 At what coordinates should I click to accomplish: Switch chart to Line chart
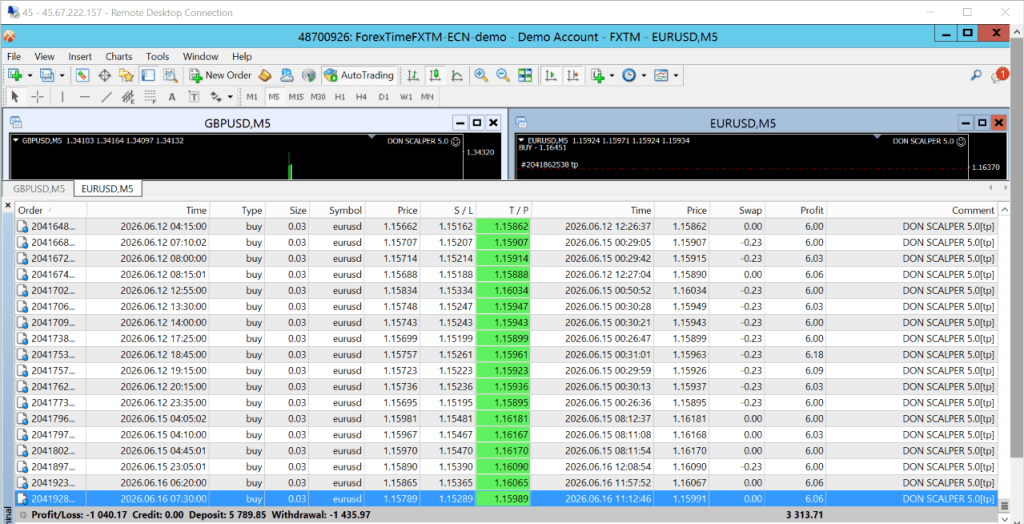[x=457, y=76]
